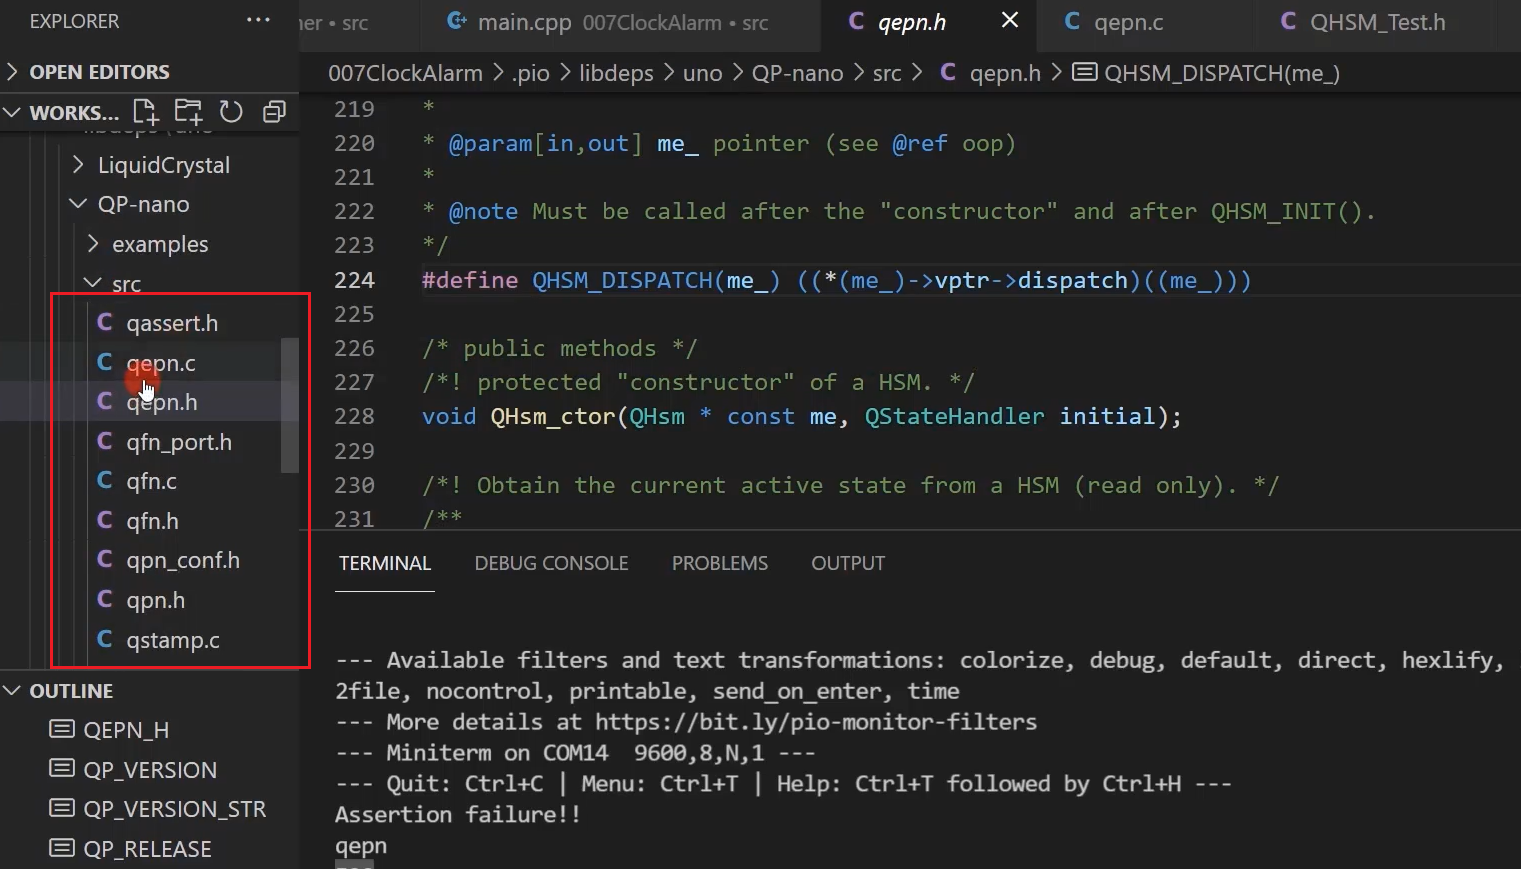
Task: Open qfn.c file
Action: 151,481
